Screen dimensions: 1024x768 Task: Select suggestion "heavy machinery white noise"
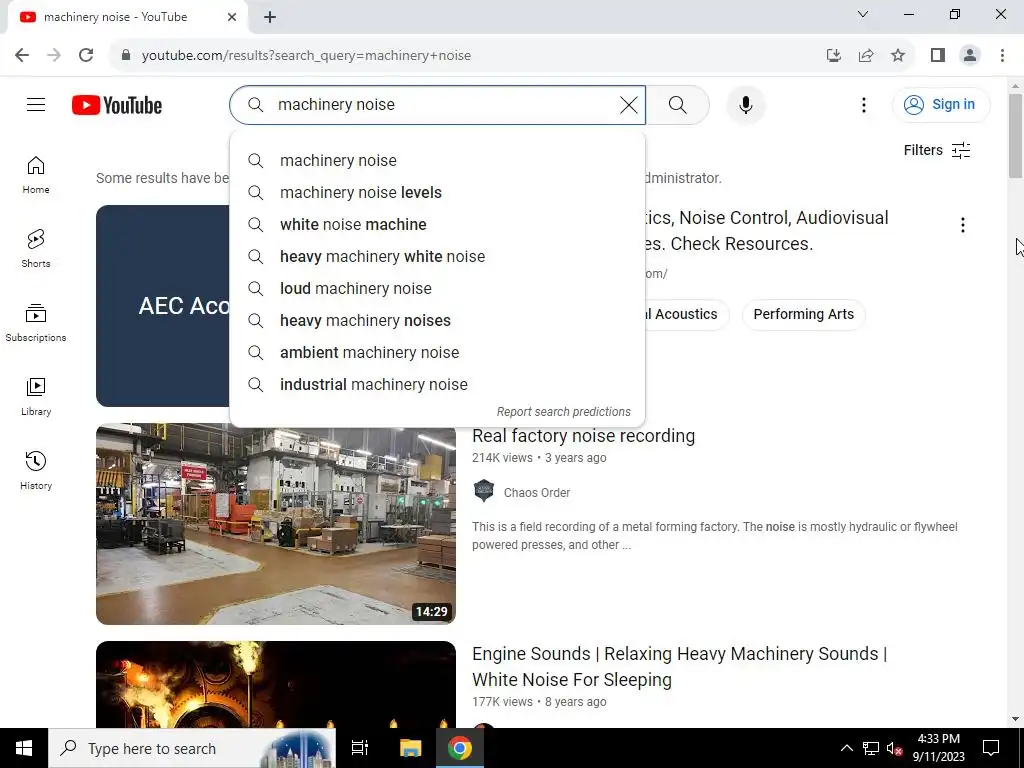click(x=437, y=257)
